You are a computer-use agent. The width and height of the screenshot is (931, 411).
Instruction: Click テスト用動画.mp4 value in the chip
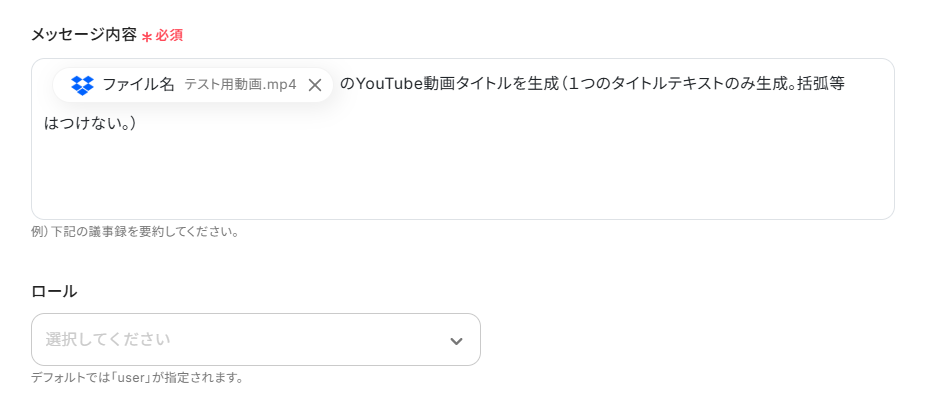(240, 85)
